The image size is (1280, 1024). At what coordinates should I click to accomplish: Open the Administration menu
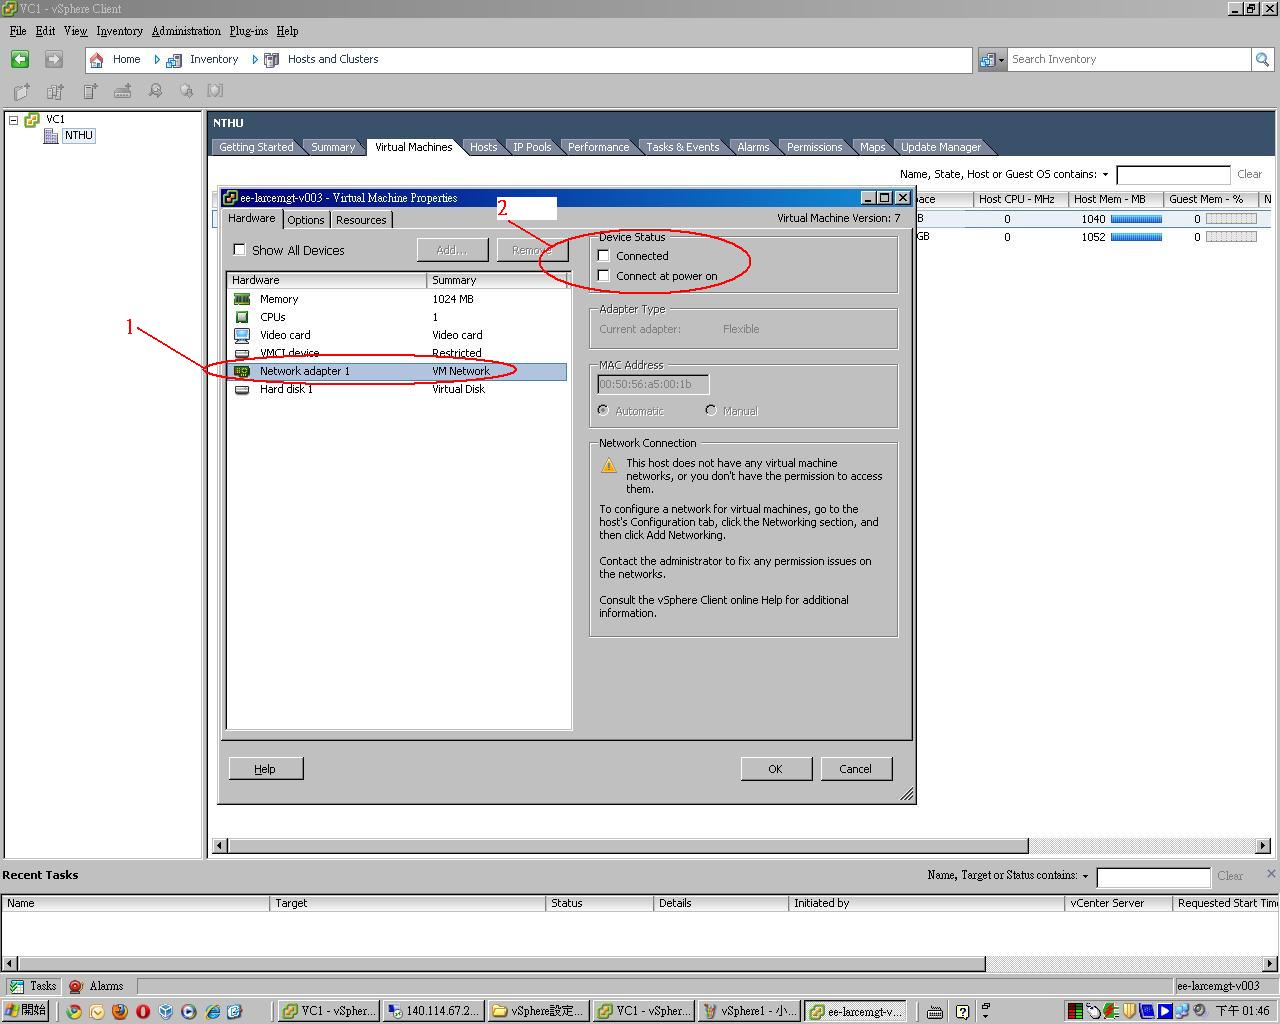[x=186, y=31]
